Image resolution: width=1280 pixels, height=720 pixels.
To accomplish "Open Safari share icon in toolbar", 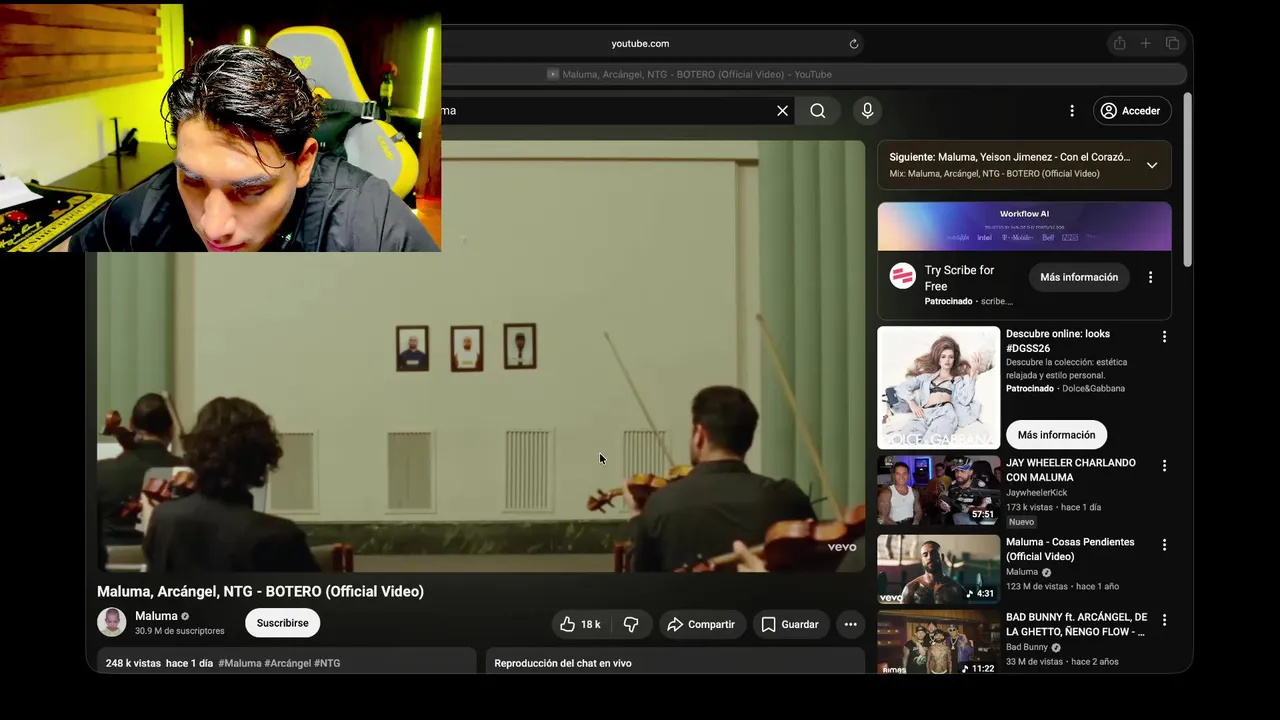I will click(x=1119, y=44).
